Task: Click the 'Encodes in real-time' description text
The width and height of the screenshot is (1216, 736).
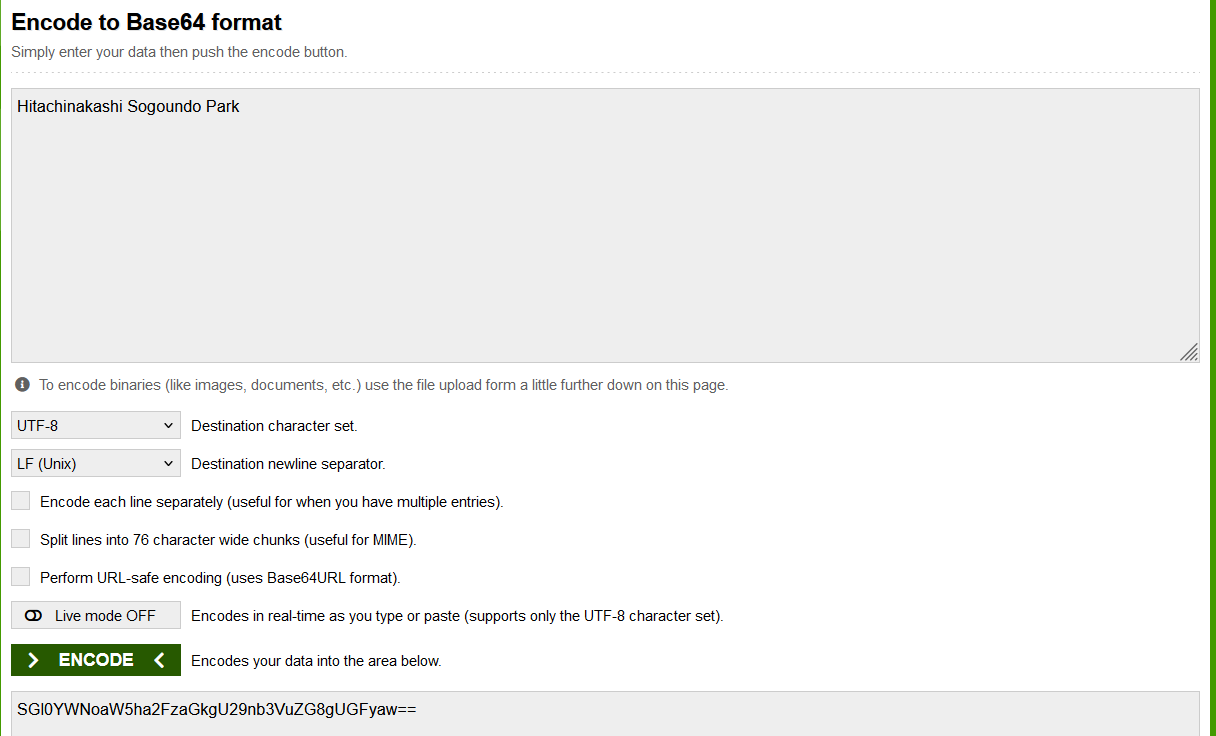Action: click(x=457, y=616)
